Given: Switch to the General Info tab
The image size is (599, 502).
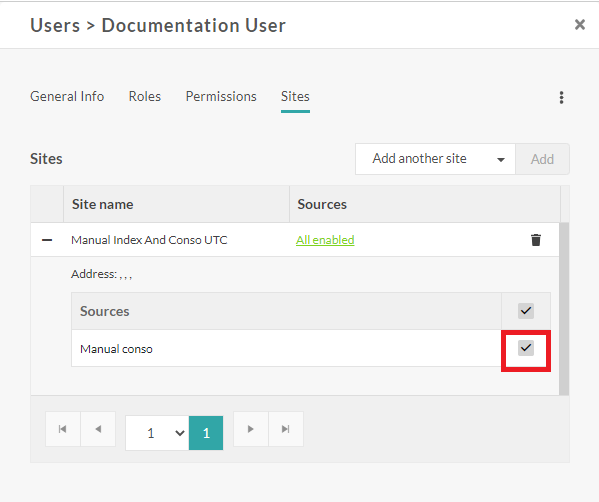Looking at the screenshot, I should (67, 96).
